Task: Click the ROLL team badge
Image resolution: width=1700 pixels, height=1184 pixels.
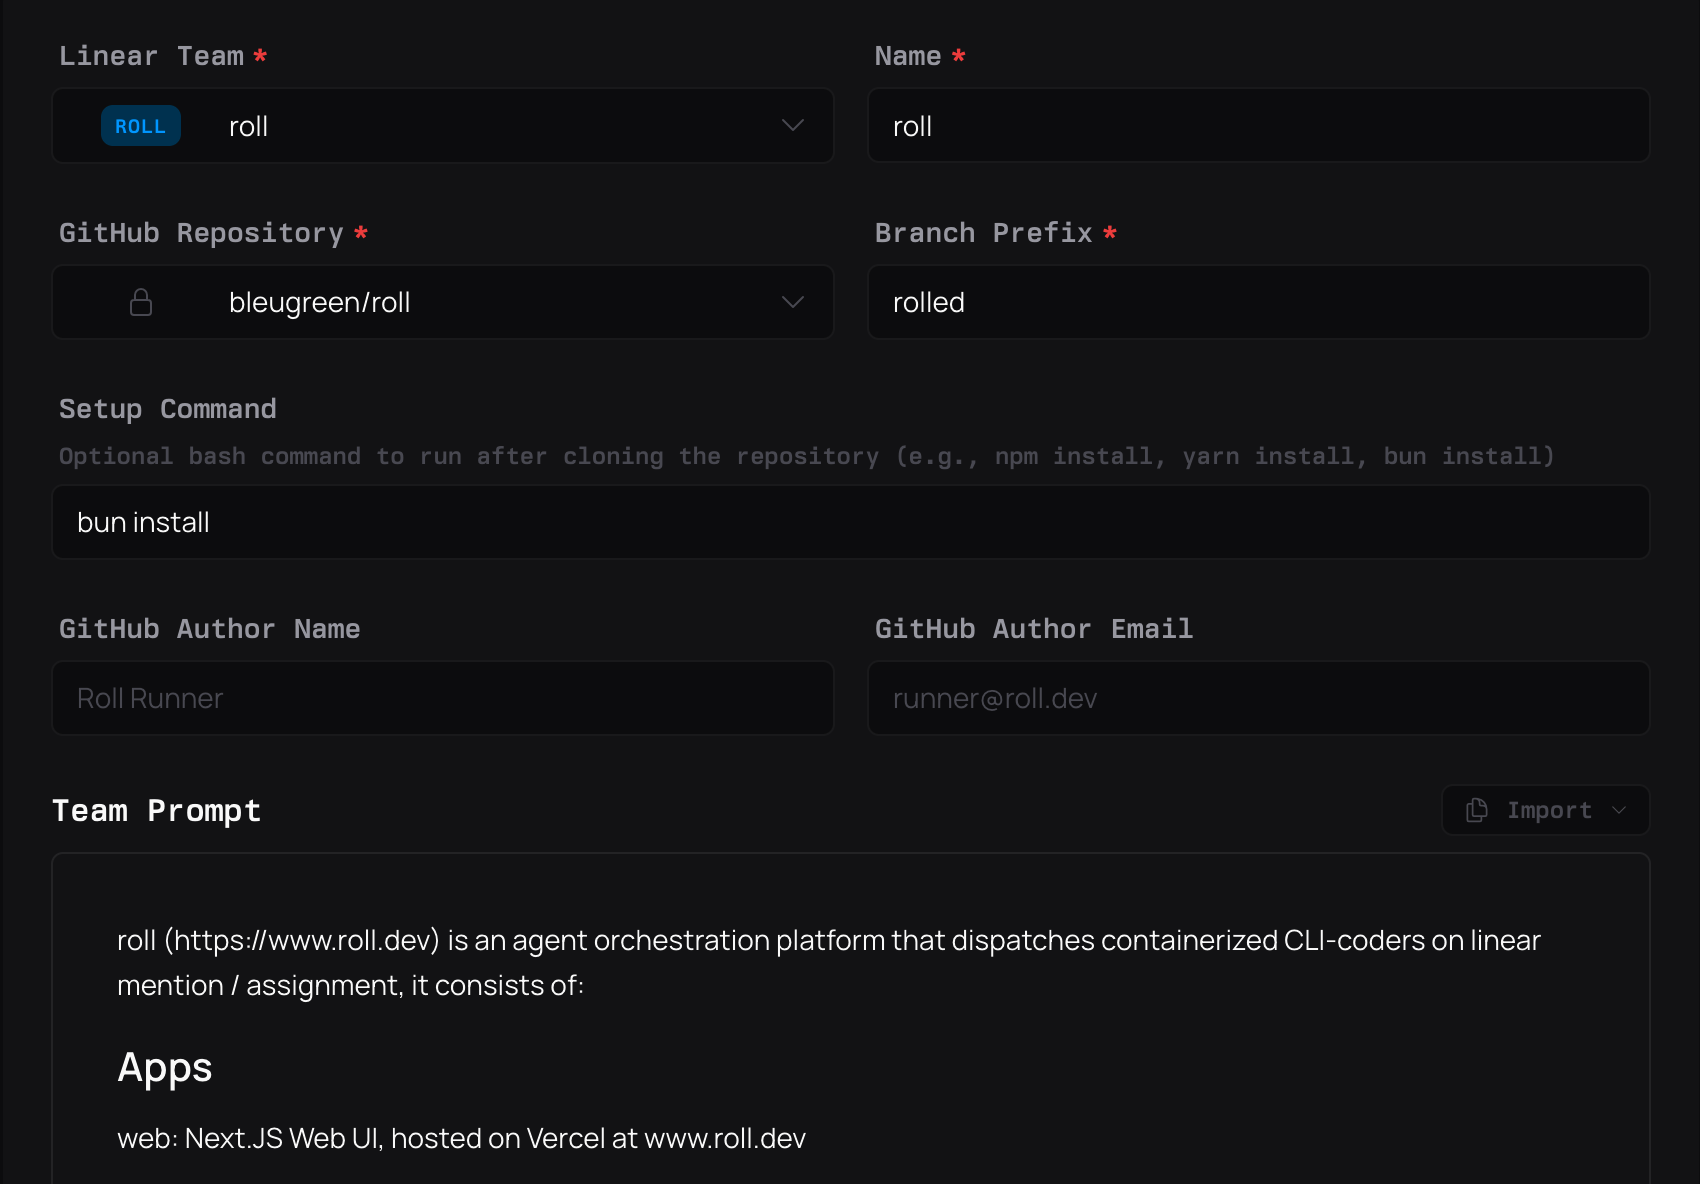Action: tap(140, 125)
